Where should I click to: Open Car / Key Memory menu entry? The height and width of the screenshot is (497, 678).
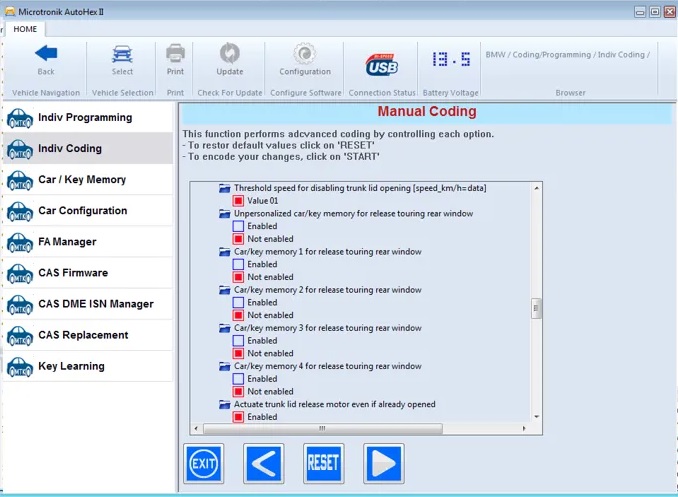[x=88, y=180]
